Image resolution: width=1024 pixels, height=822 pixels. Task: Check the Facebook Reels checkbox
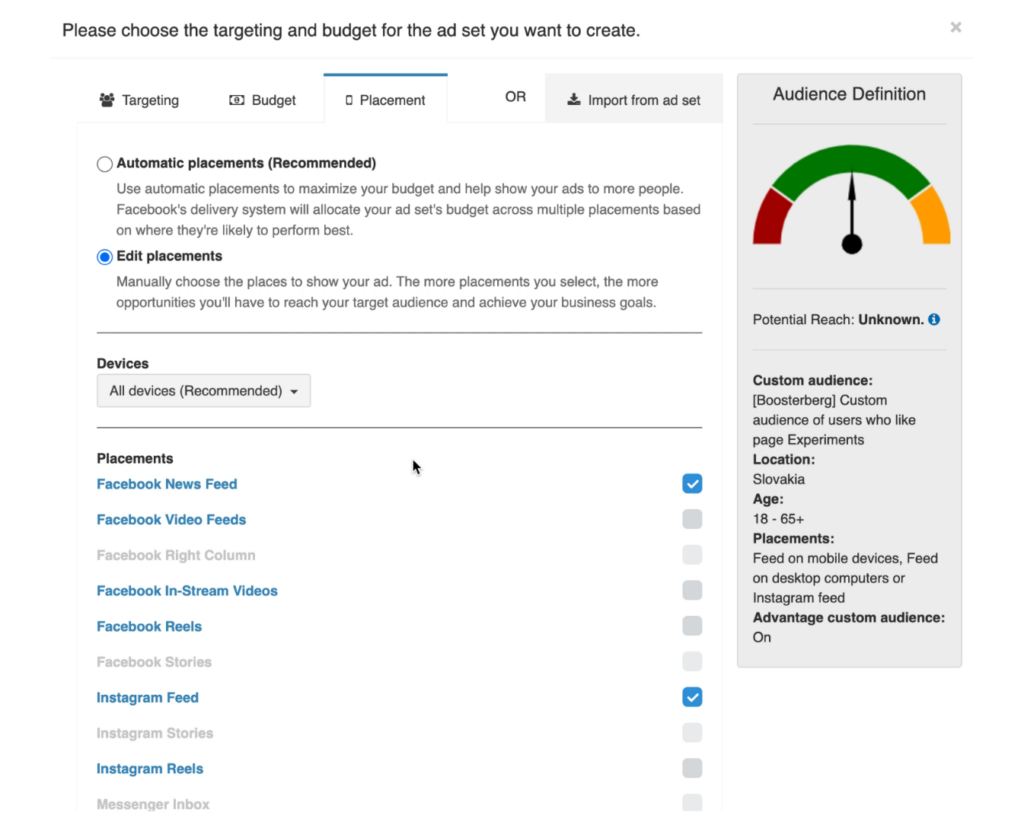[x=692, y=626]
